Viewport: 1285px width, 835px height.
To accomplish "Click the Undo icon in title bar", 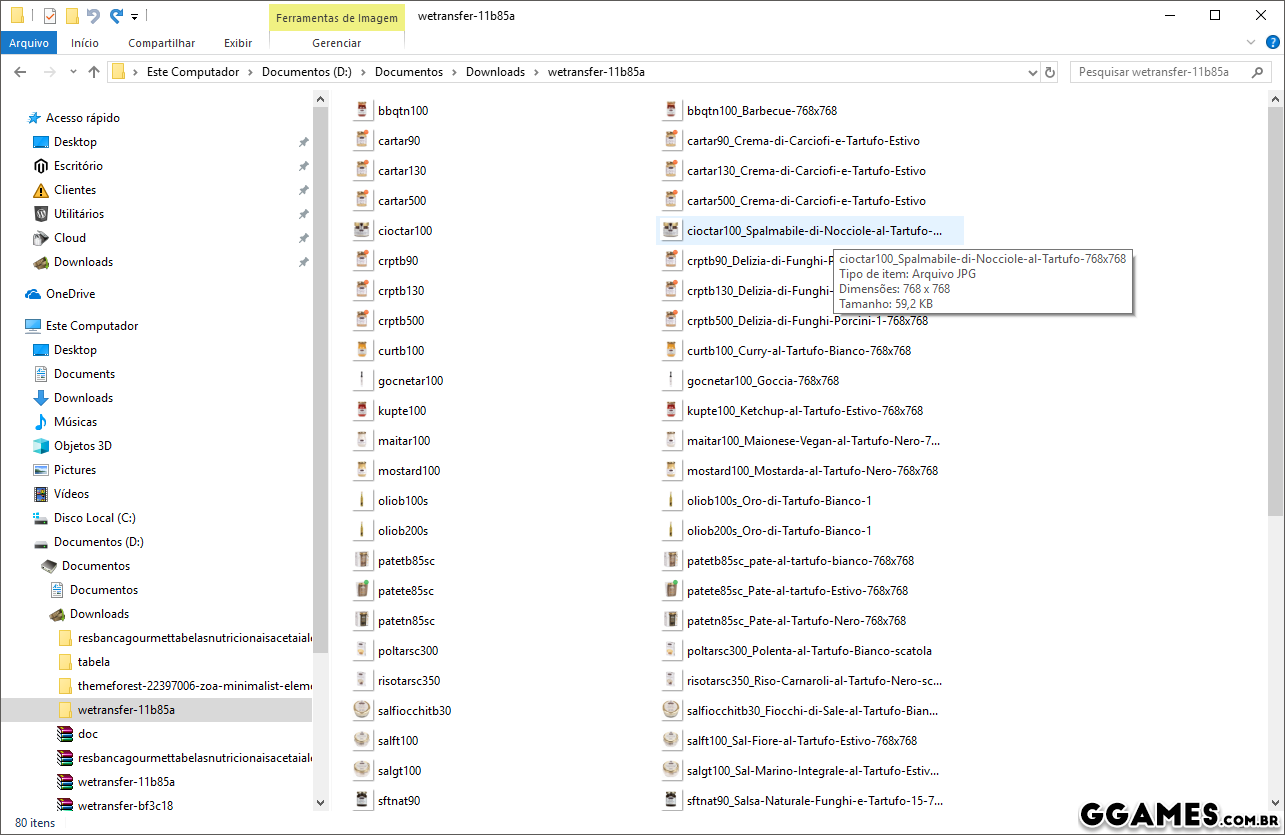I will point(93,16).
